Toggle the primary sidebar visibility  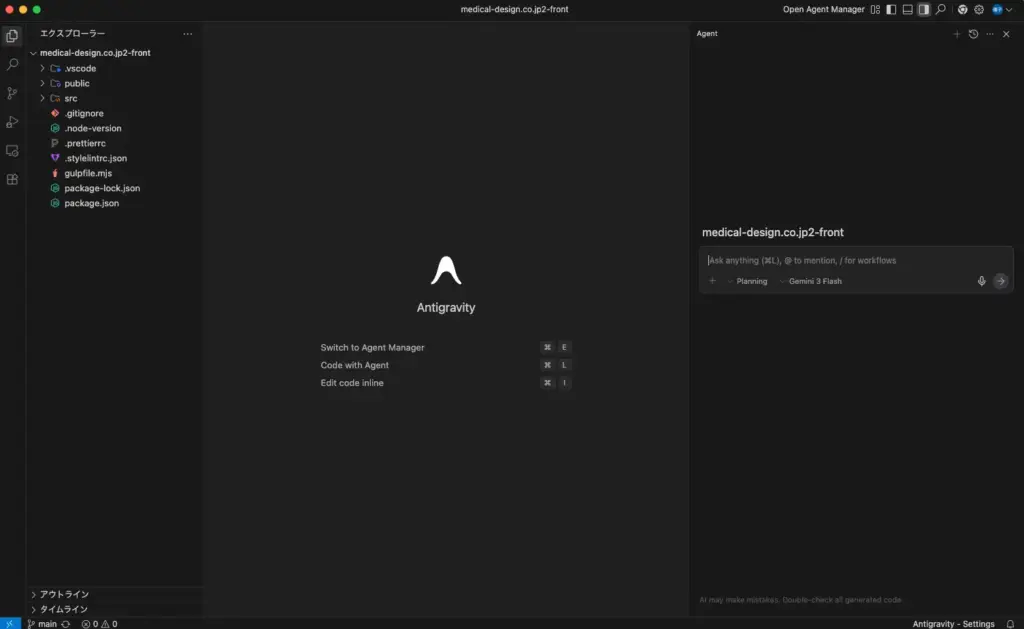[x=891, y=9]
